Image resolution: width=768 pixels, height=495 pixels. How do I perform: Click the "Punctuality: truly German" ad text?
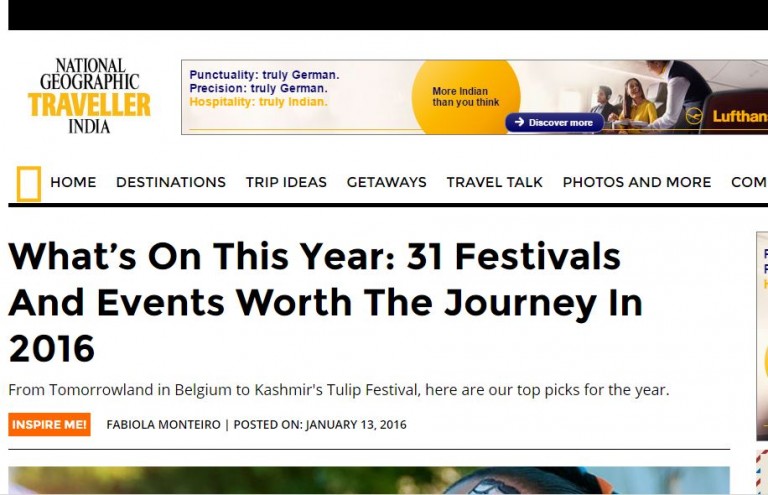click(264, 75)
